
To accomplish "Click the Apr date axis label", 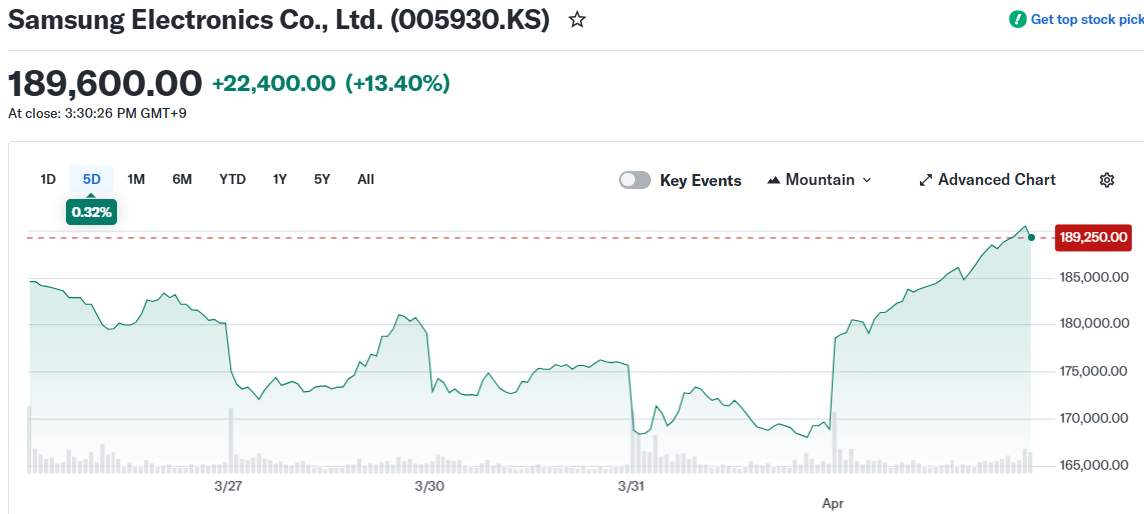I will point(832,503).
